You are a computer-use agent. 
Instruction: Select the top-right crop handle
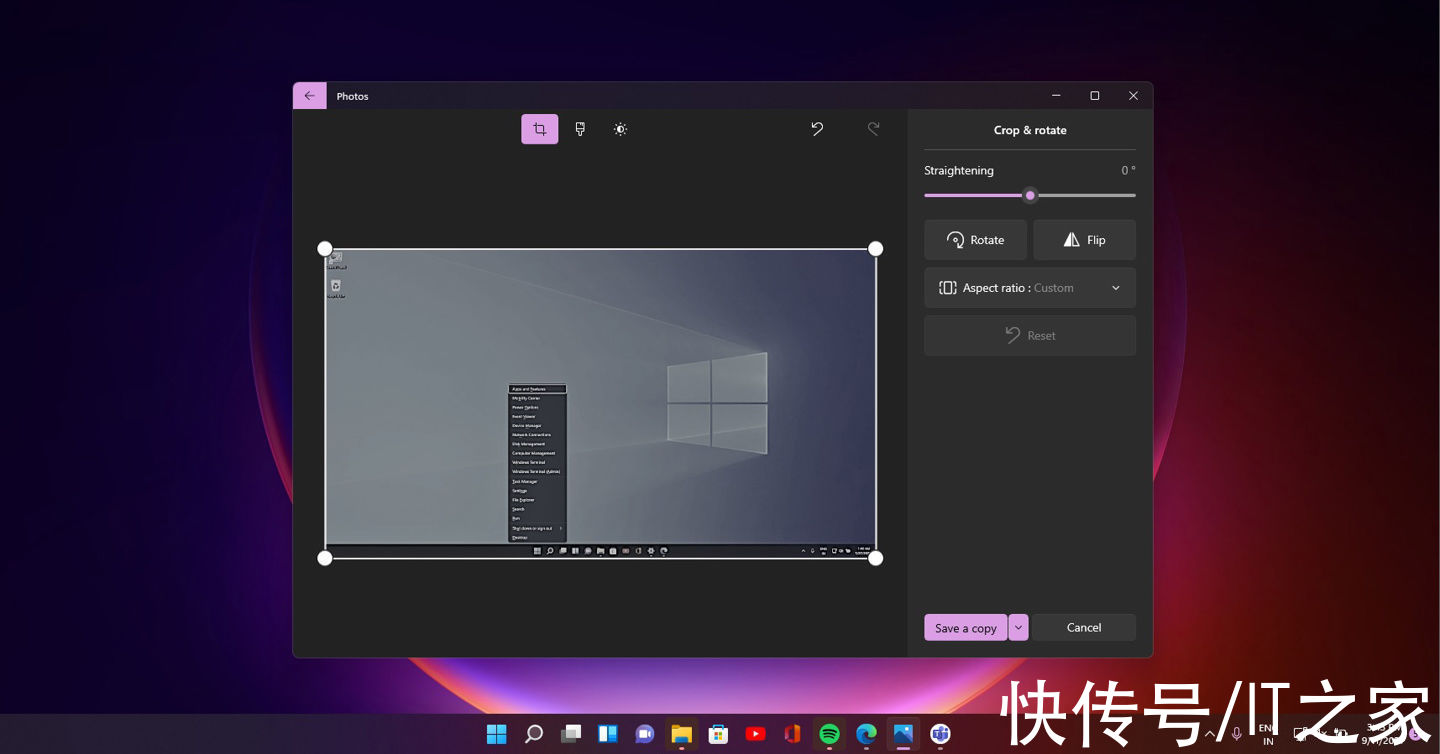(875, 248)
